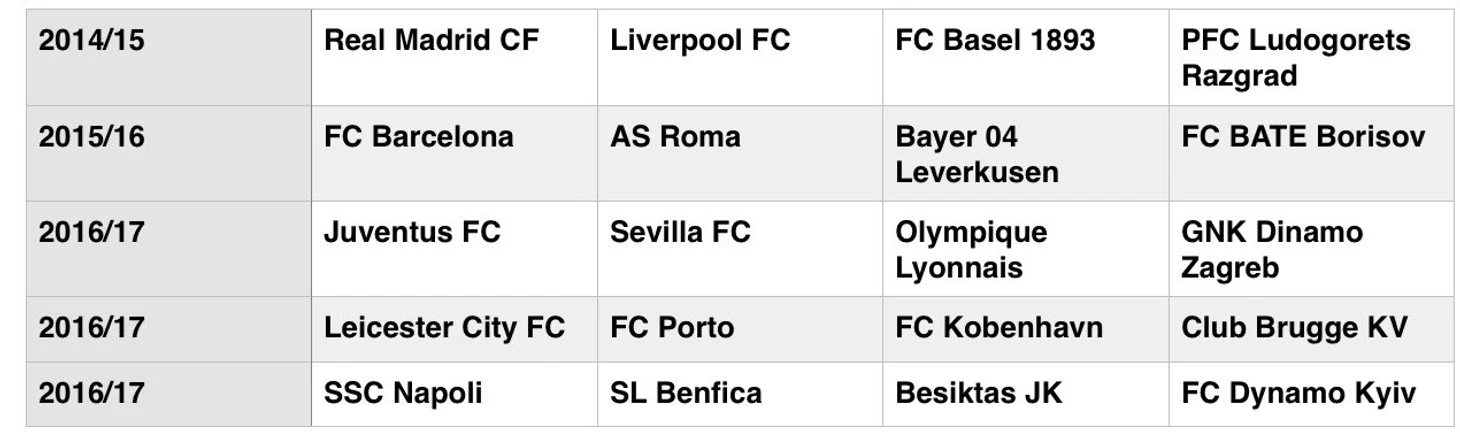Click the Real Madrid CF cell
Screen dimensions: 1460x444
click(454, 58)
